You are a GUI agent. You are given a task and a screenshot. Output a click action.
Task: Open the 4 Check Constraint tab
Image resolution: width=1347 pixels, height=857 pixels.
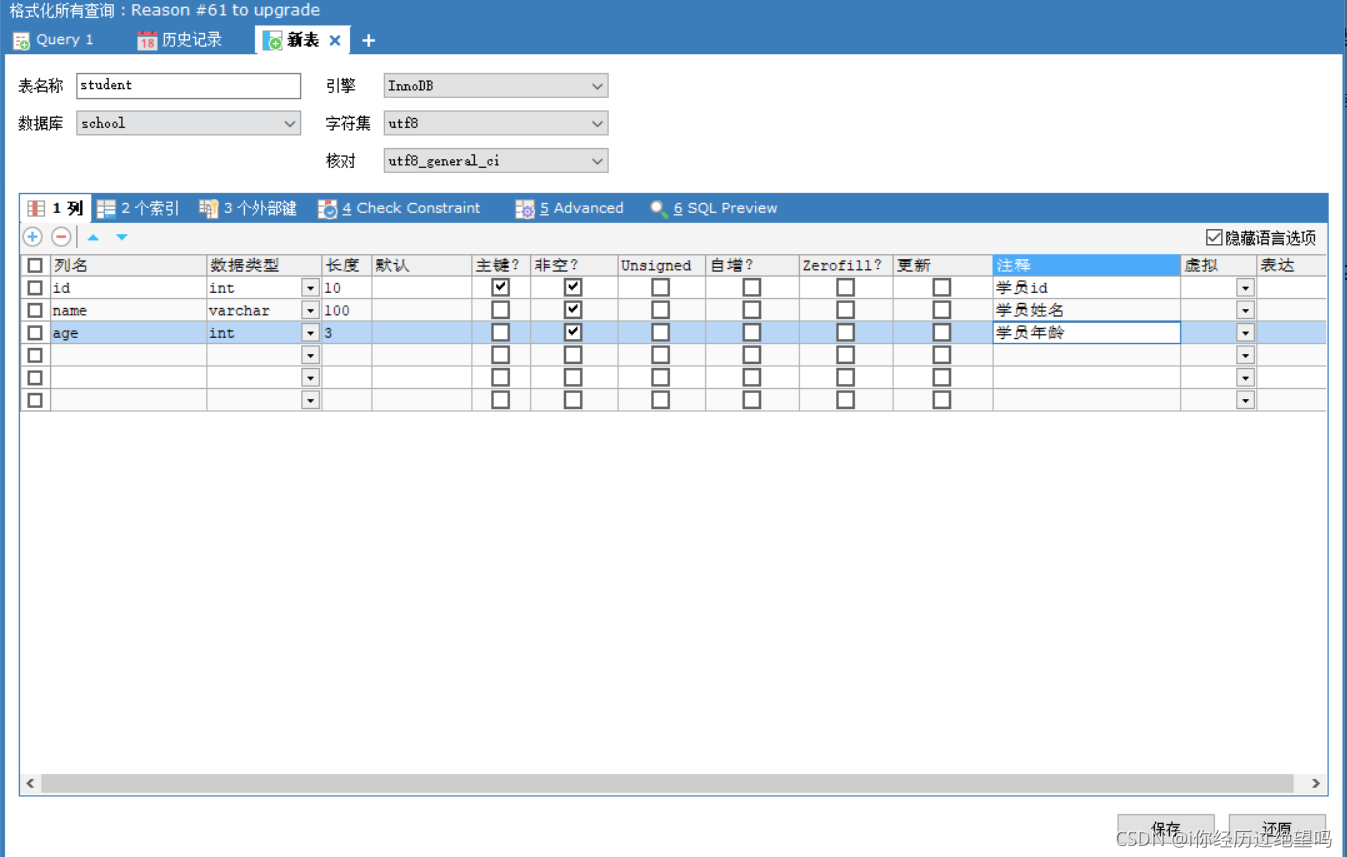coord(400,208)
